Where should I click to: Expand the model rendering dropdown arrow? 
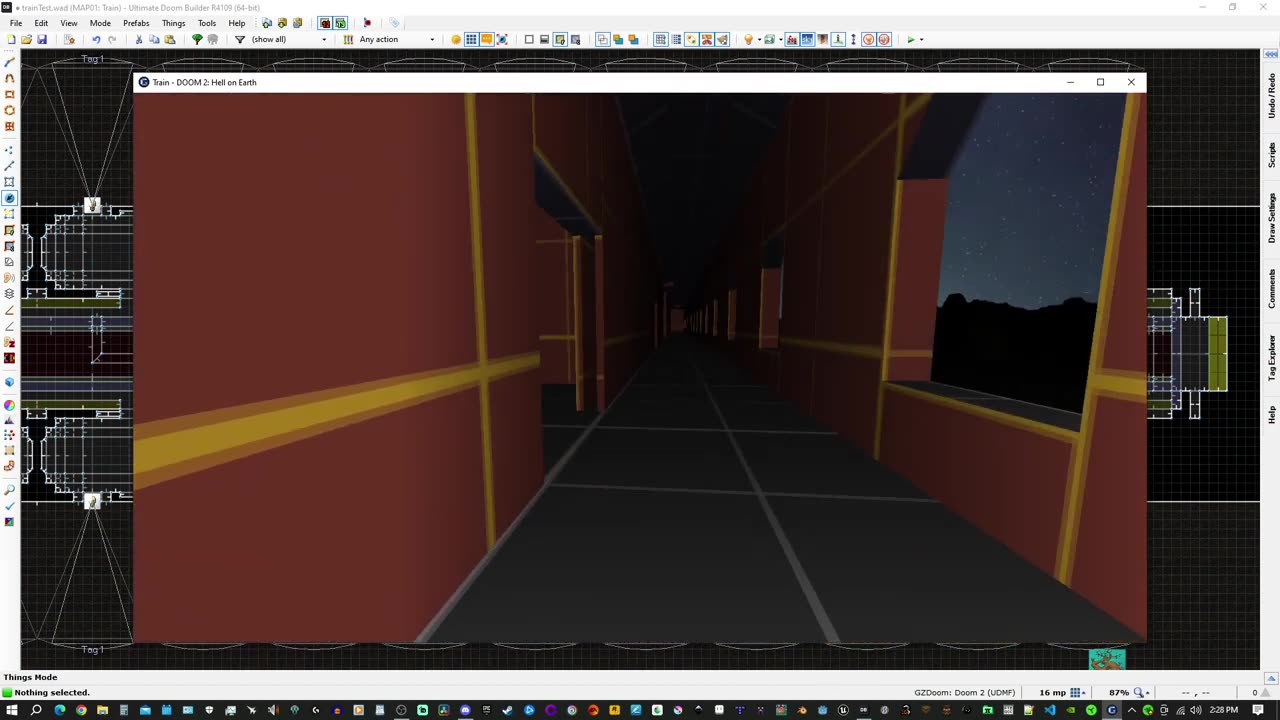[x=781, y=39]
